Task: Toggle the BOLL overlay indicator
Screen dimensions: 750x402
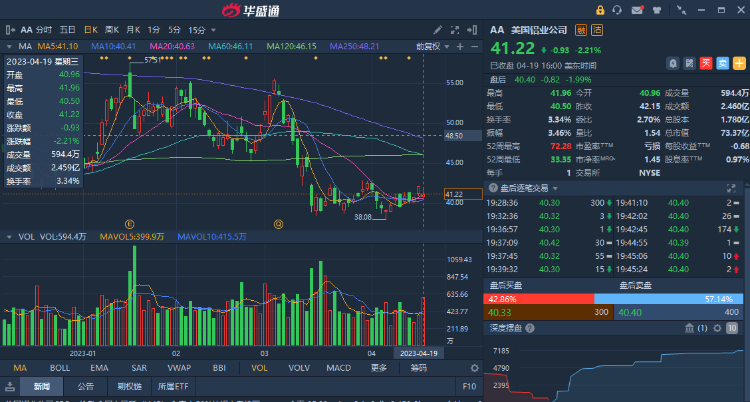Action: point(60,368)
